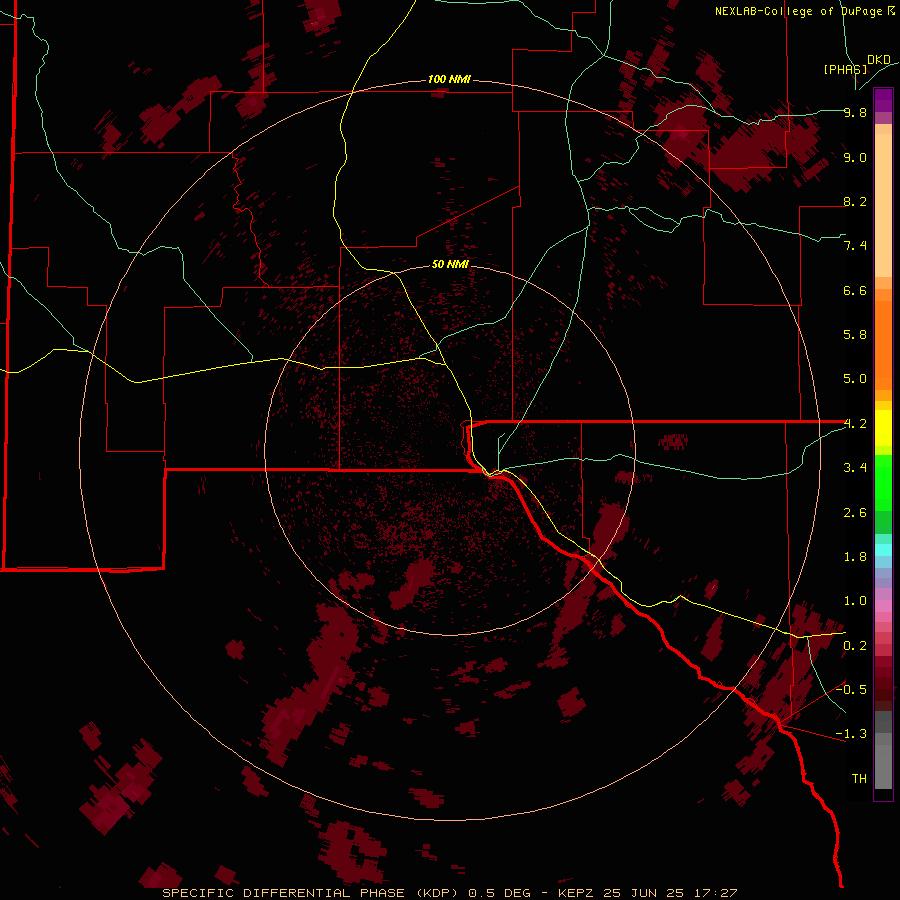Click the DKD label above the color scale
This screenshot has width=900, height=900.
coord(879,60)
